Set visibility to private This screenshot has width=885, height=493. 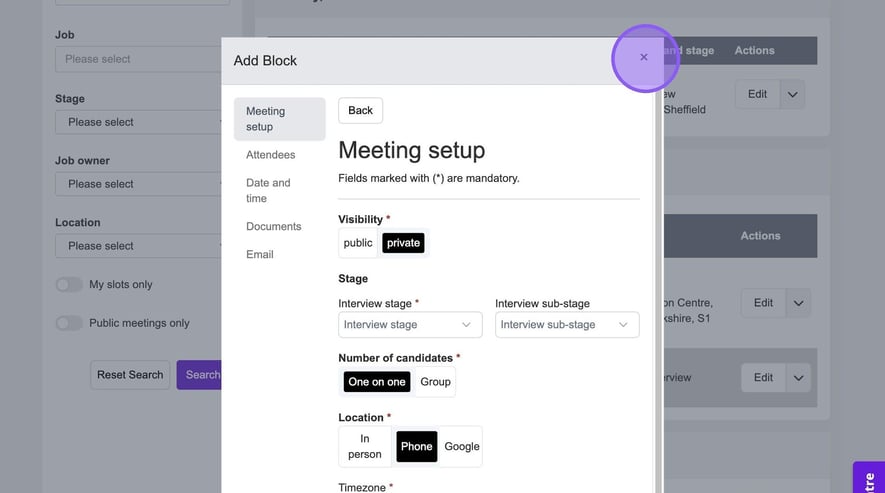click(x=403, y=243)
